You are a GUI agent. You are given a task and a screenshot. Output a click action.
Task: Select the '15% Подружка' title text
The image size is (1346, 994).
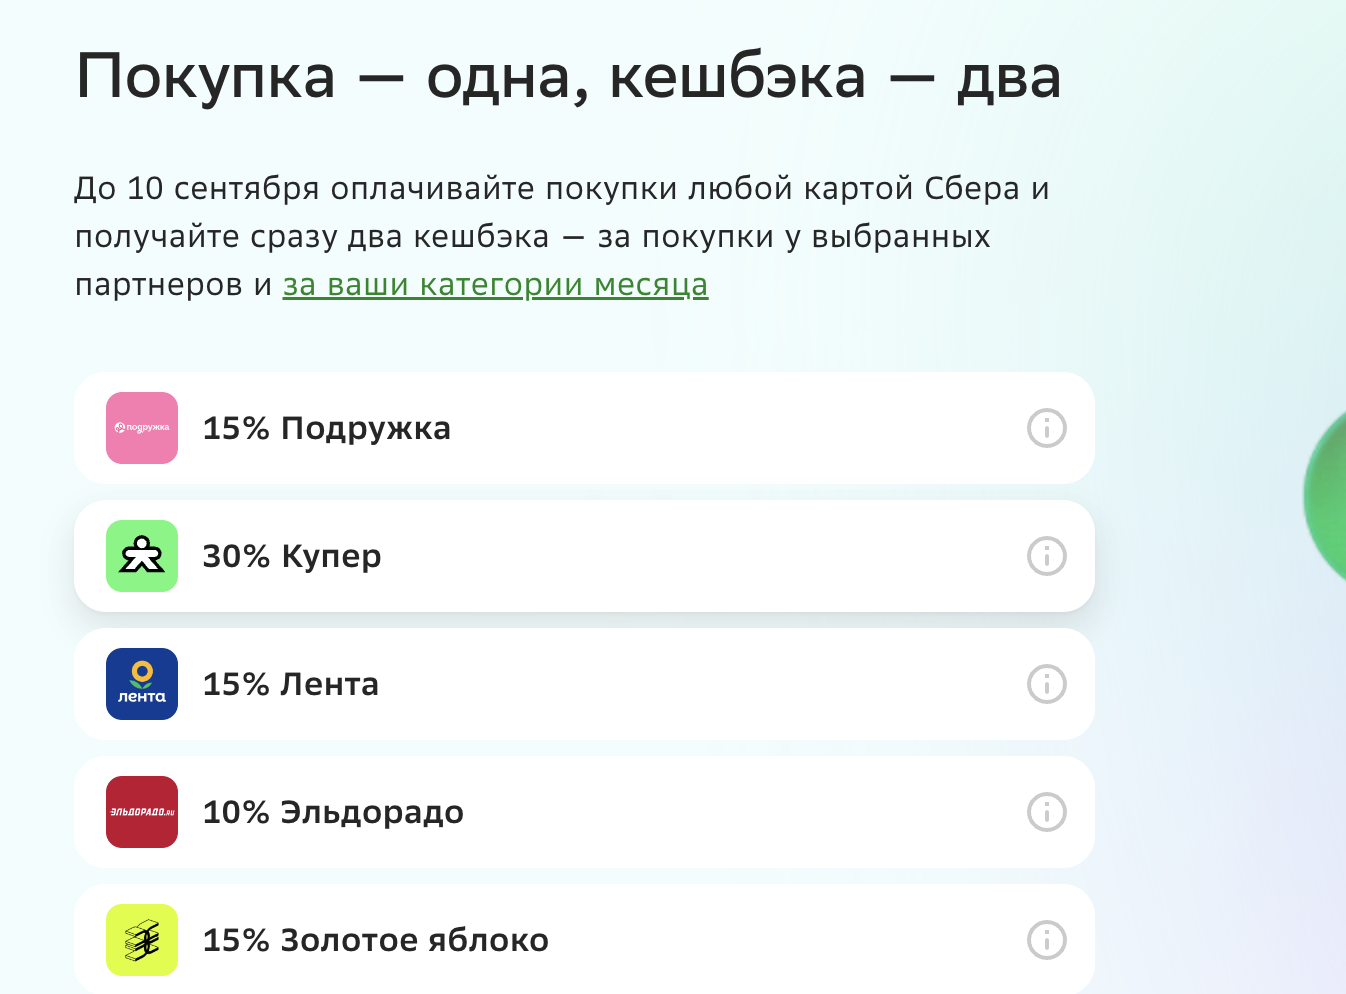coord(327,428)
